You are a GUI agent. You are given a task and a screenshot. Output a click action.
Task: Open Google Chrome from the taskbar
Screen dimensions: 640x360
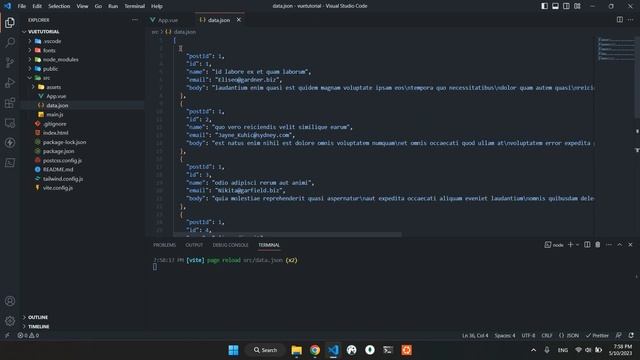315,350
